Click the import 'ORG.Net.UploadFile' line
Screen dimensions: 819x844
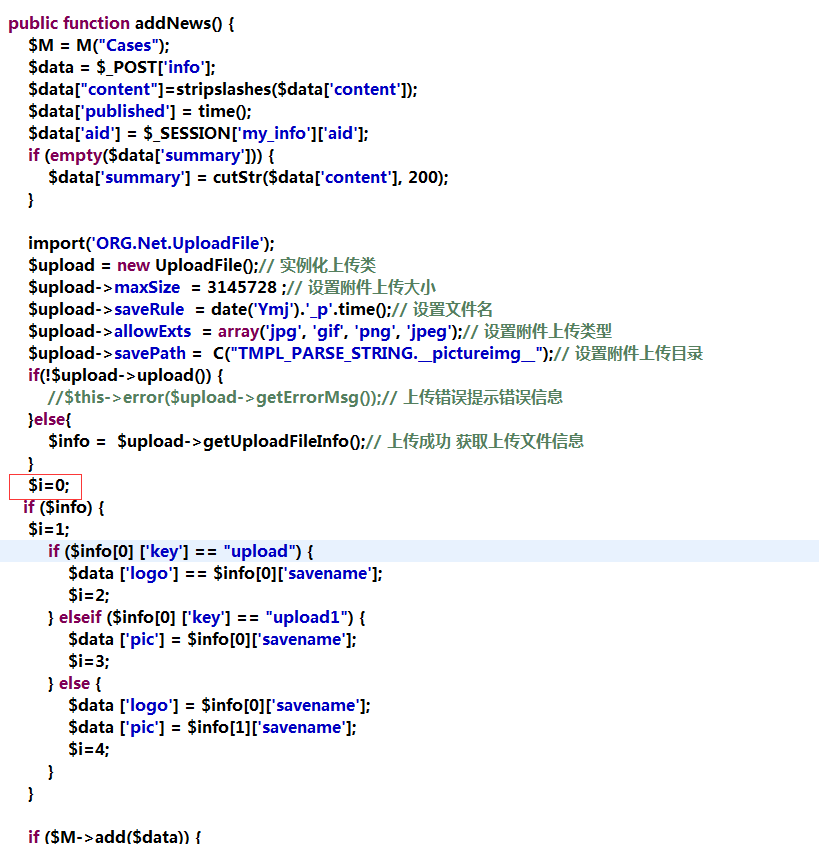[x=150, y=243]
